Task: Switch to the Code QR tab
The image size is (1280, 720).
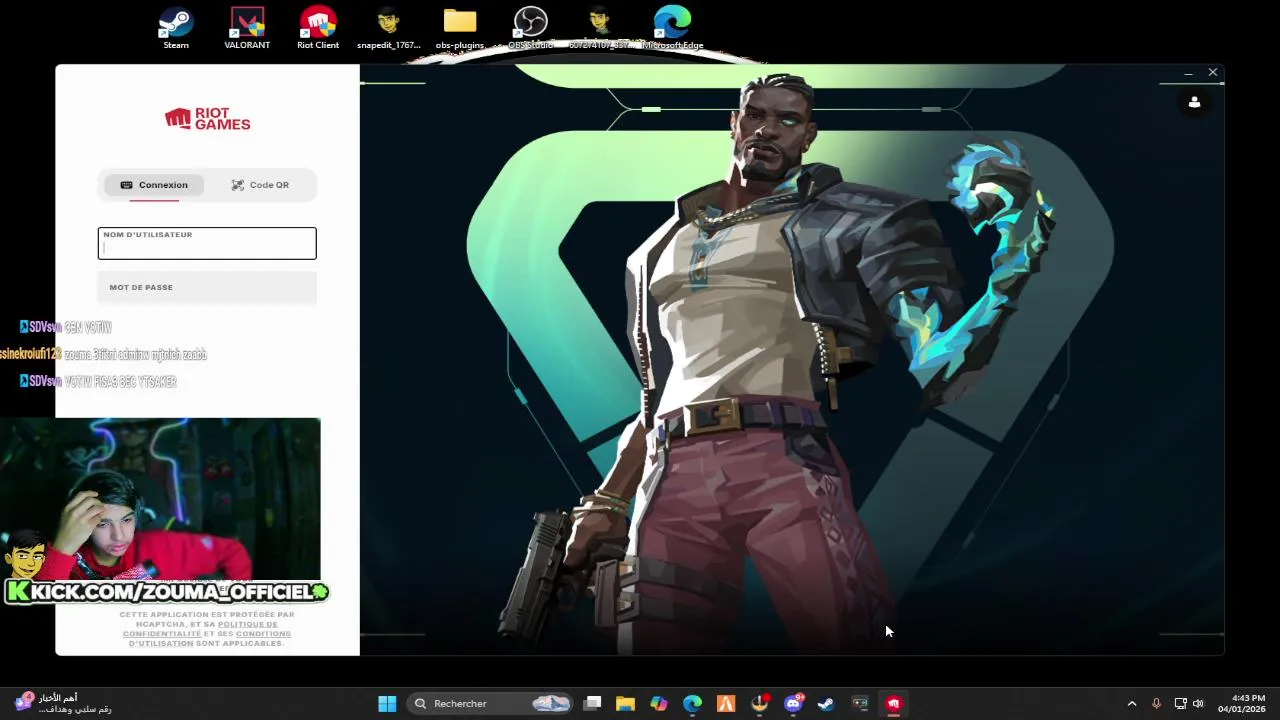Action: (x=260, y=185)
